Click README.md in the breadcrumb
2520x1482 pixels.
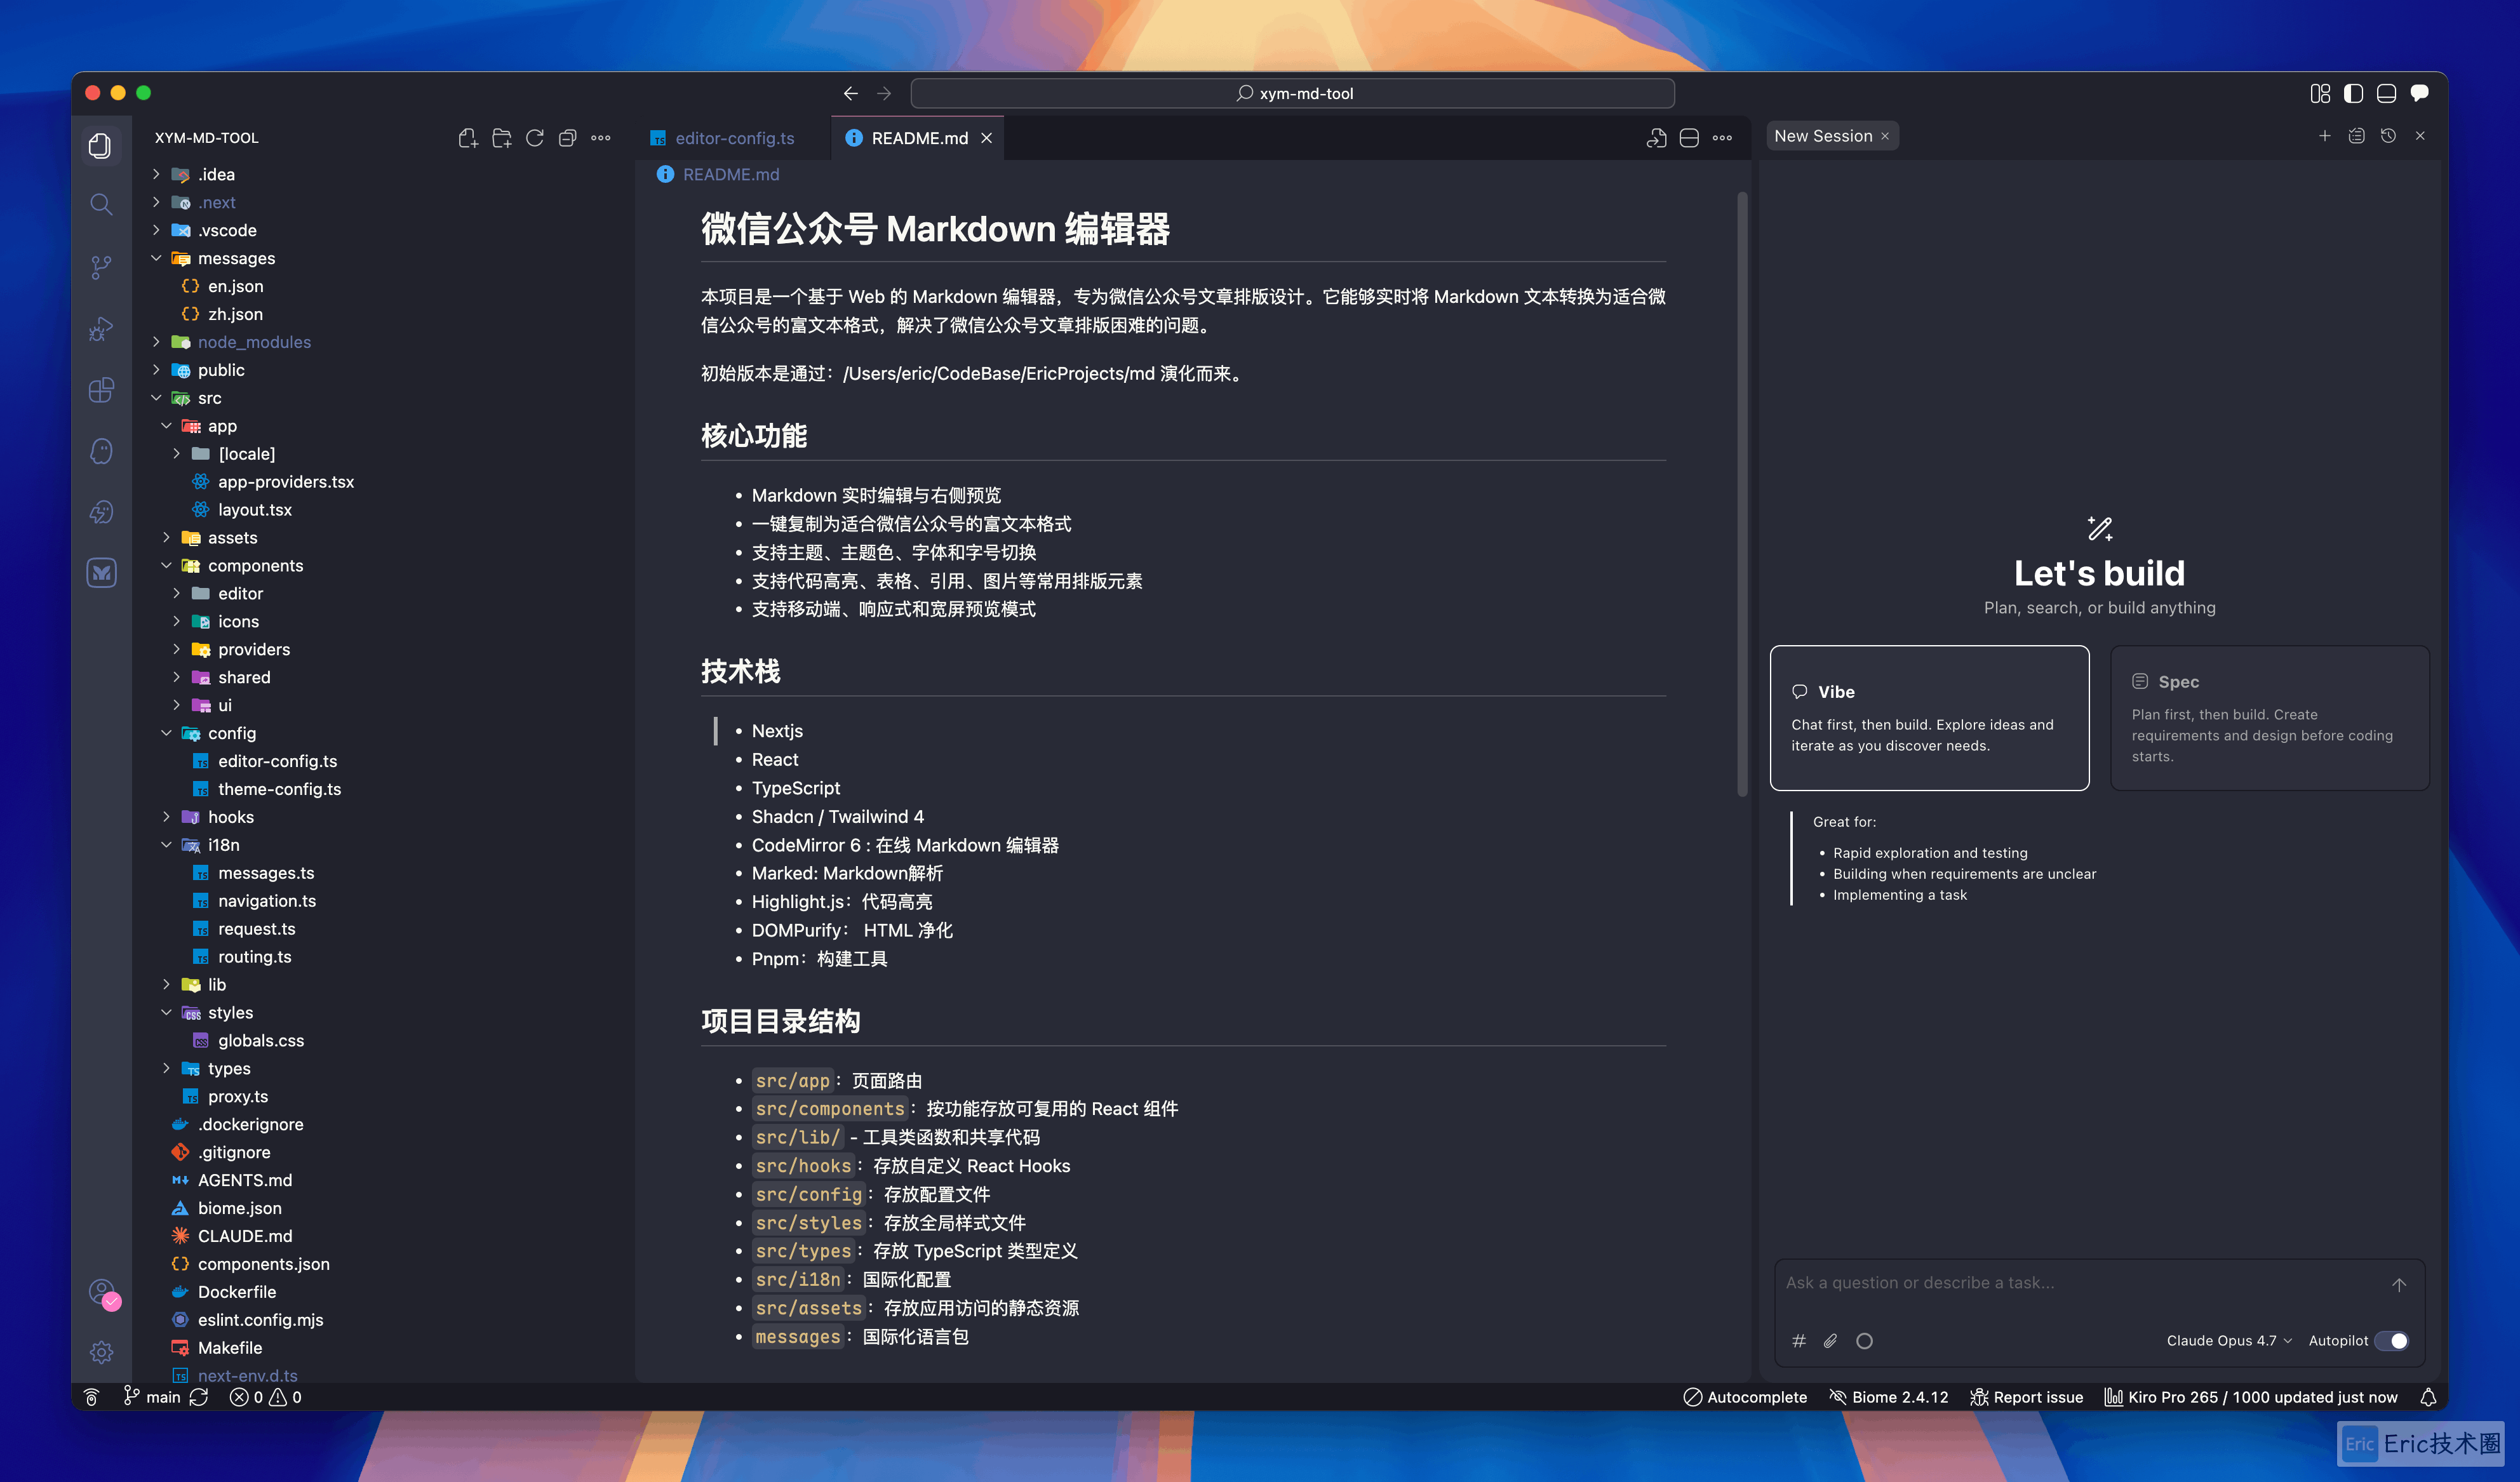click(731, 174)
